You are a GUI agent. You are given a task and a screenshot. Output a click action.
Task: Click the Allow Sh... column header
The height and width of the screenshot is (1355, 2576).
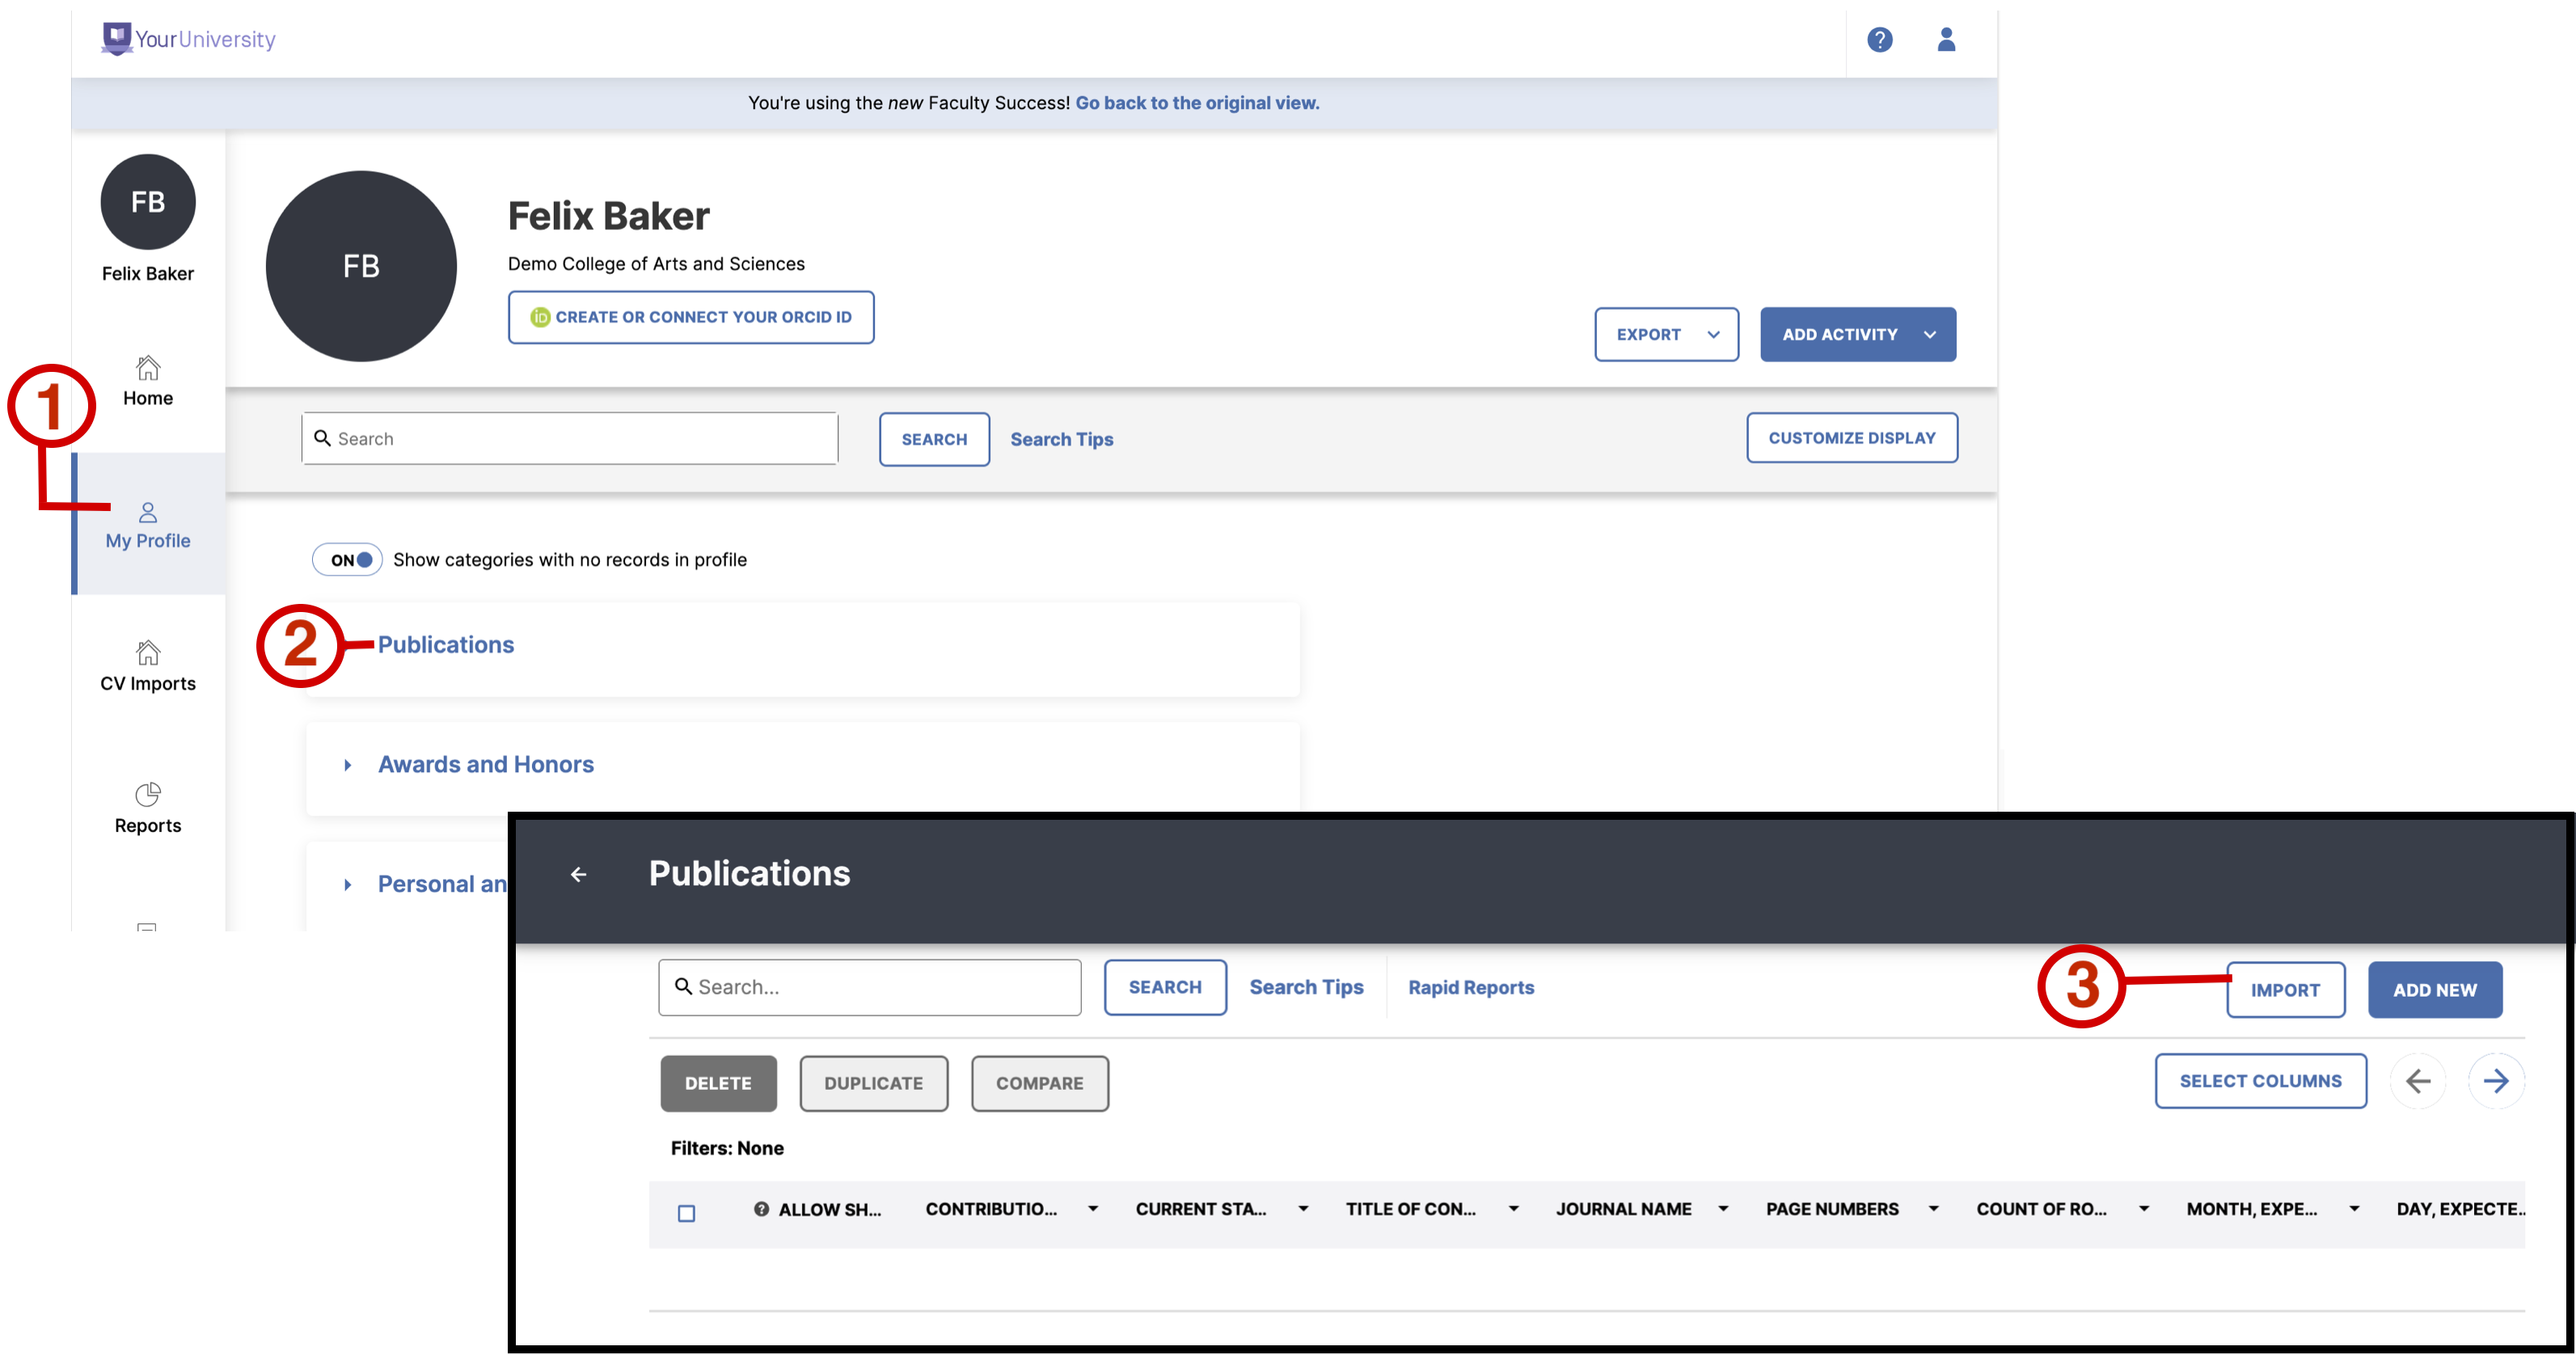829,1209
